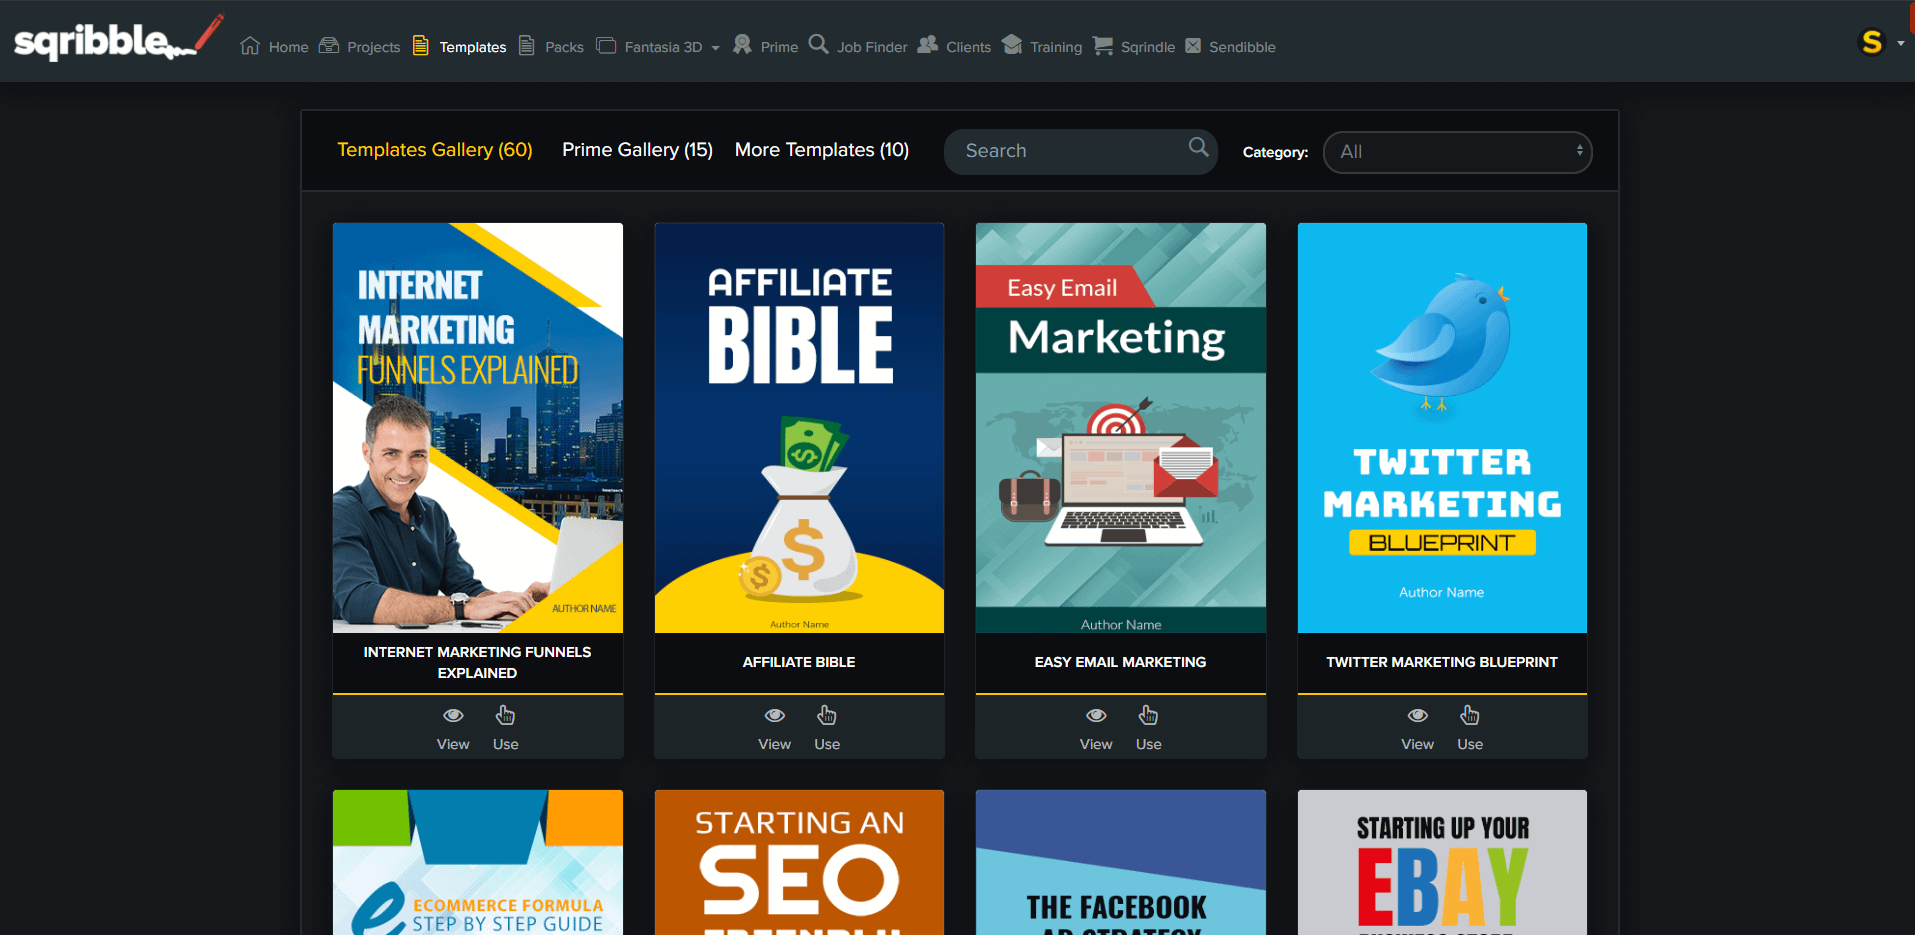The width and height of the screenshot is (1915, 935).
Task: Switch to Templates Gallery (60) tab
Action: (434, 150)
